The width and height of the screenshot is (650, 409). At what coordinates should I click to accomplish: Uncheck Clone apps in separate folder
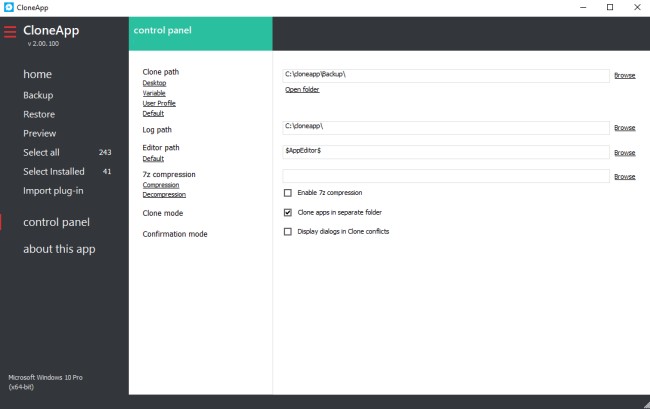[288, 213]
